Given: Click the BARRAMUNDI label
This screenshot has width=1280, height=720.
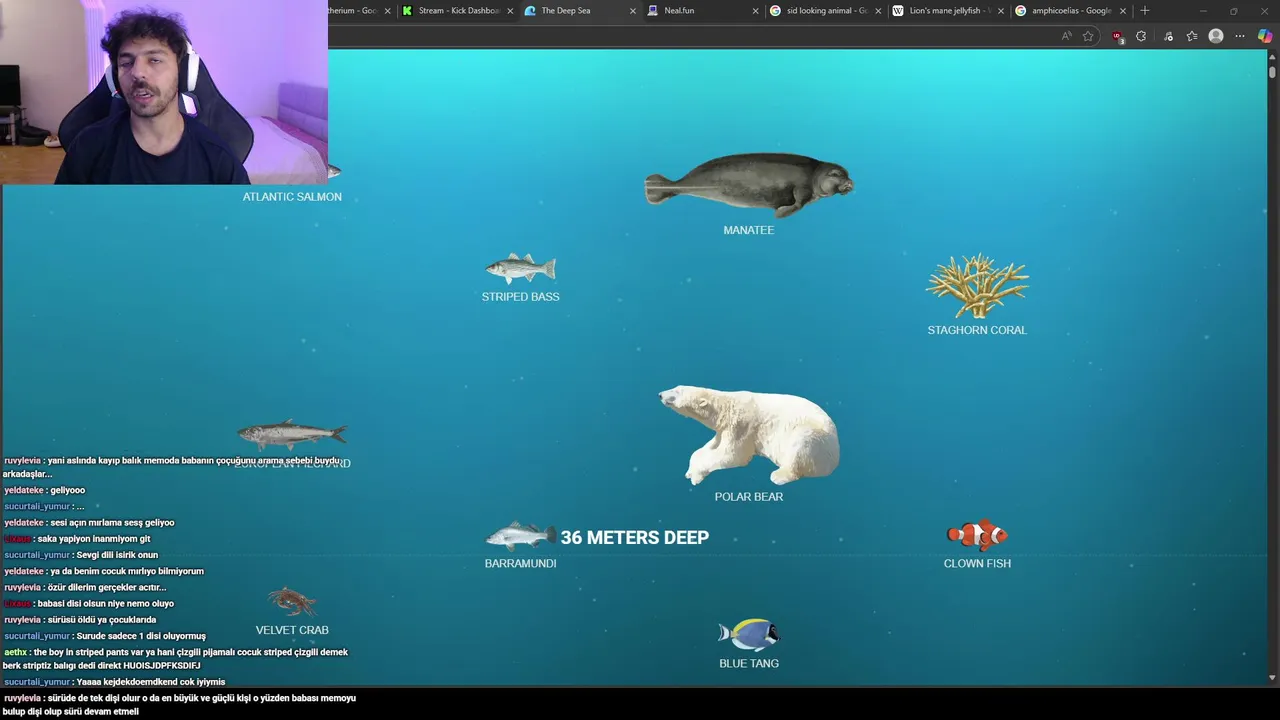Looking at the screenshot, I should click(520, 563).
